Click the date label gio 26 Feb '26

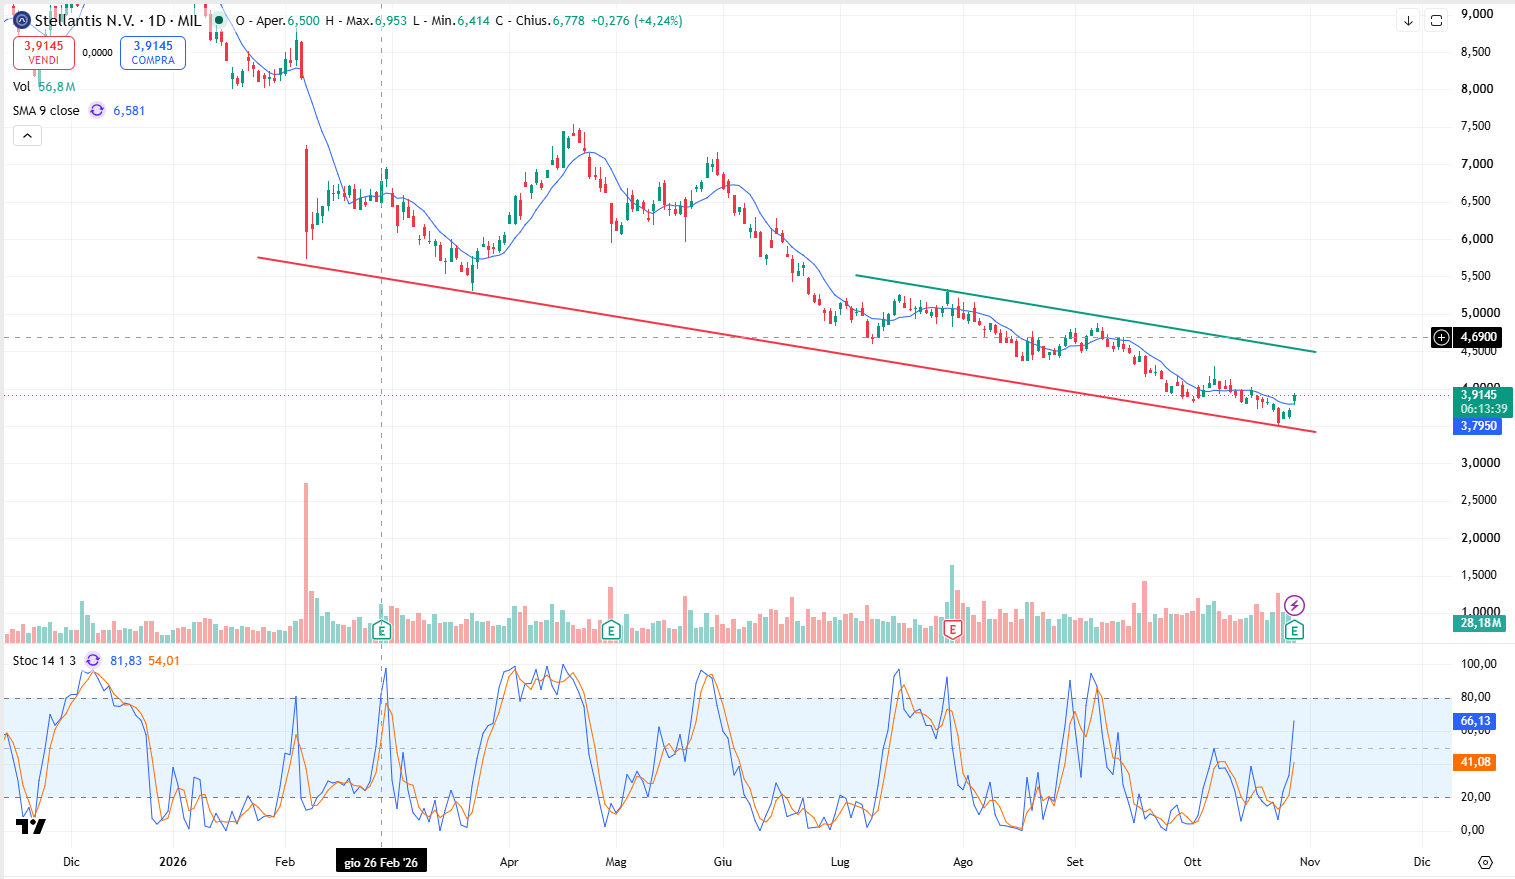click(381, 862)
